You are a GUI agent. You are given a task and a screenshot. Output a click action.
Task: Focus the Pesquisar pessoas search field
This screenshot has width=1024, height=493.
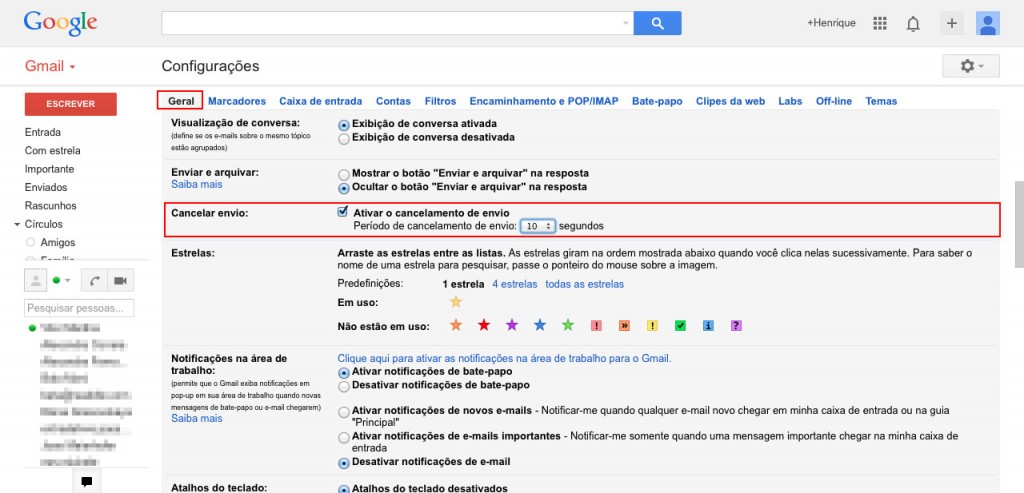click(x=79, y=308)
